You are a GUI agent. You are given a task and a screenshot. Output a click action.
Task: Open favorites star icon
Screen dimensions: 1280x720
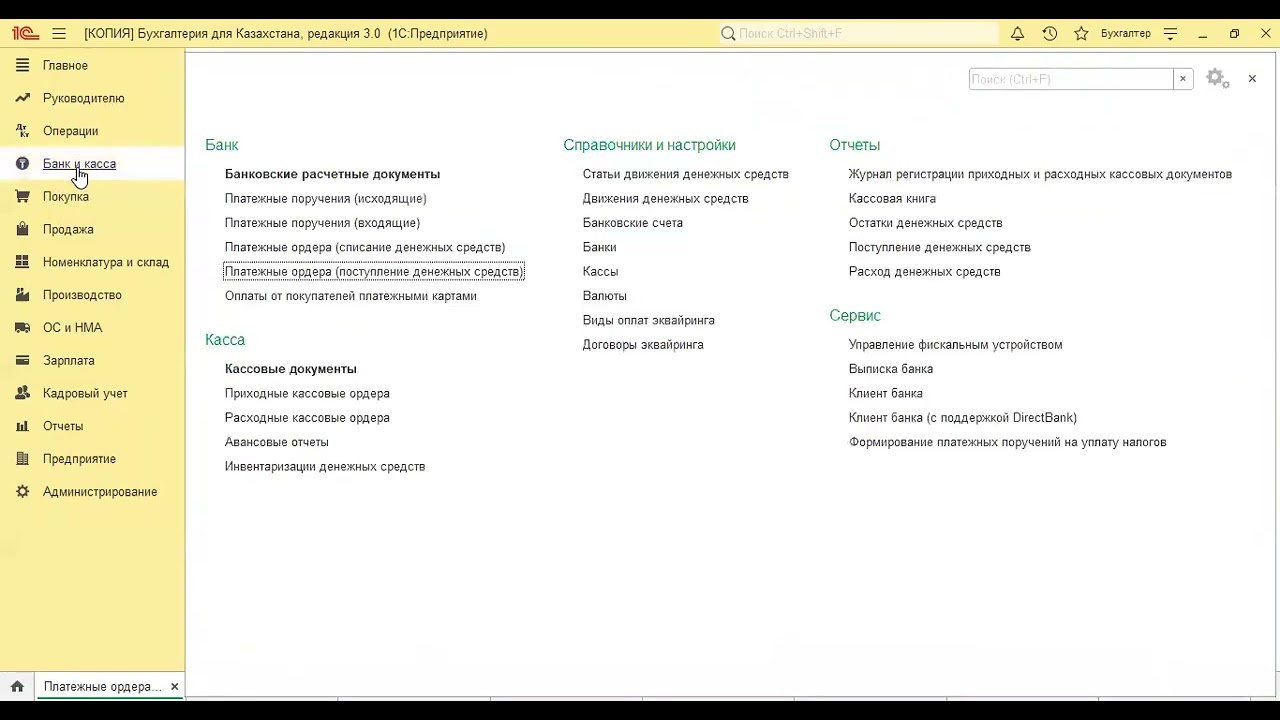pos(1081,34)
